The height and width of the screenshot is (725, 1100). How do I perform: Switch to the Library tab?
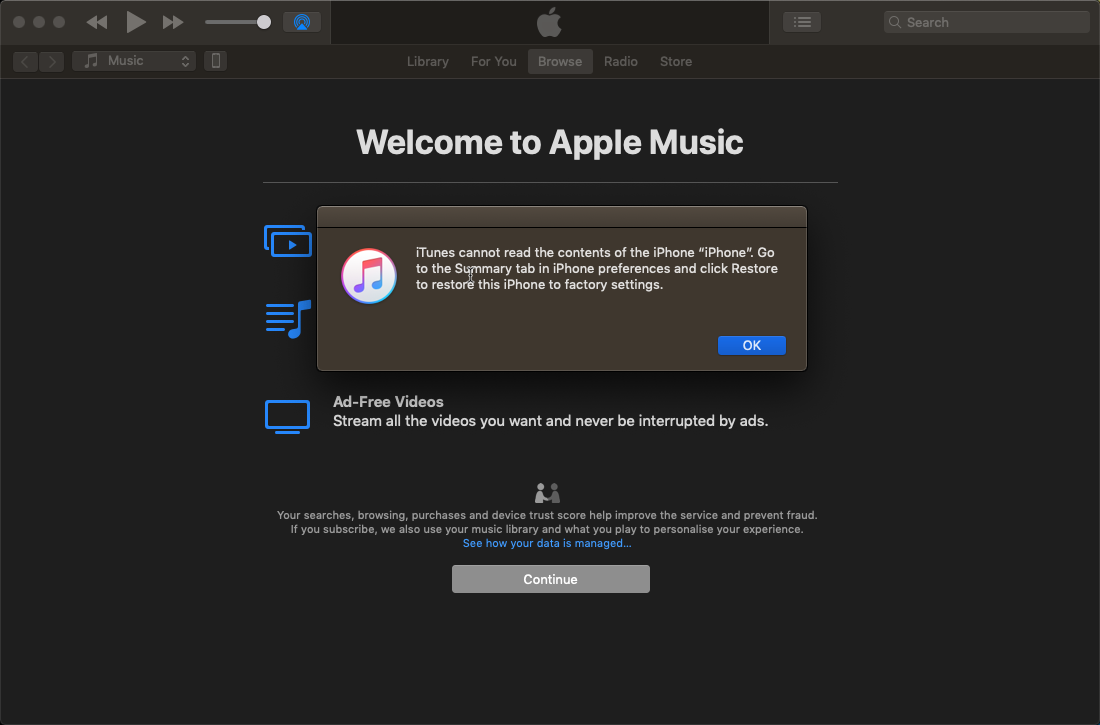point(428,62)
